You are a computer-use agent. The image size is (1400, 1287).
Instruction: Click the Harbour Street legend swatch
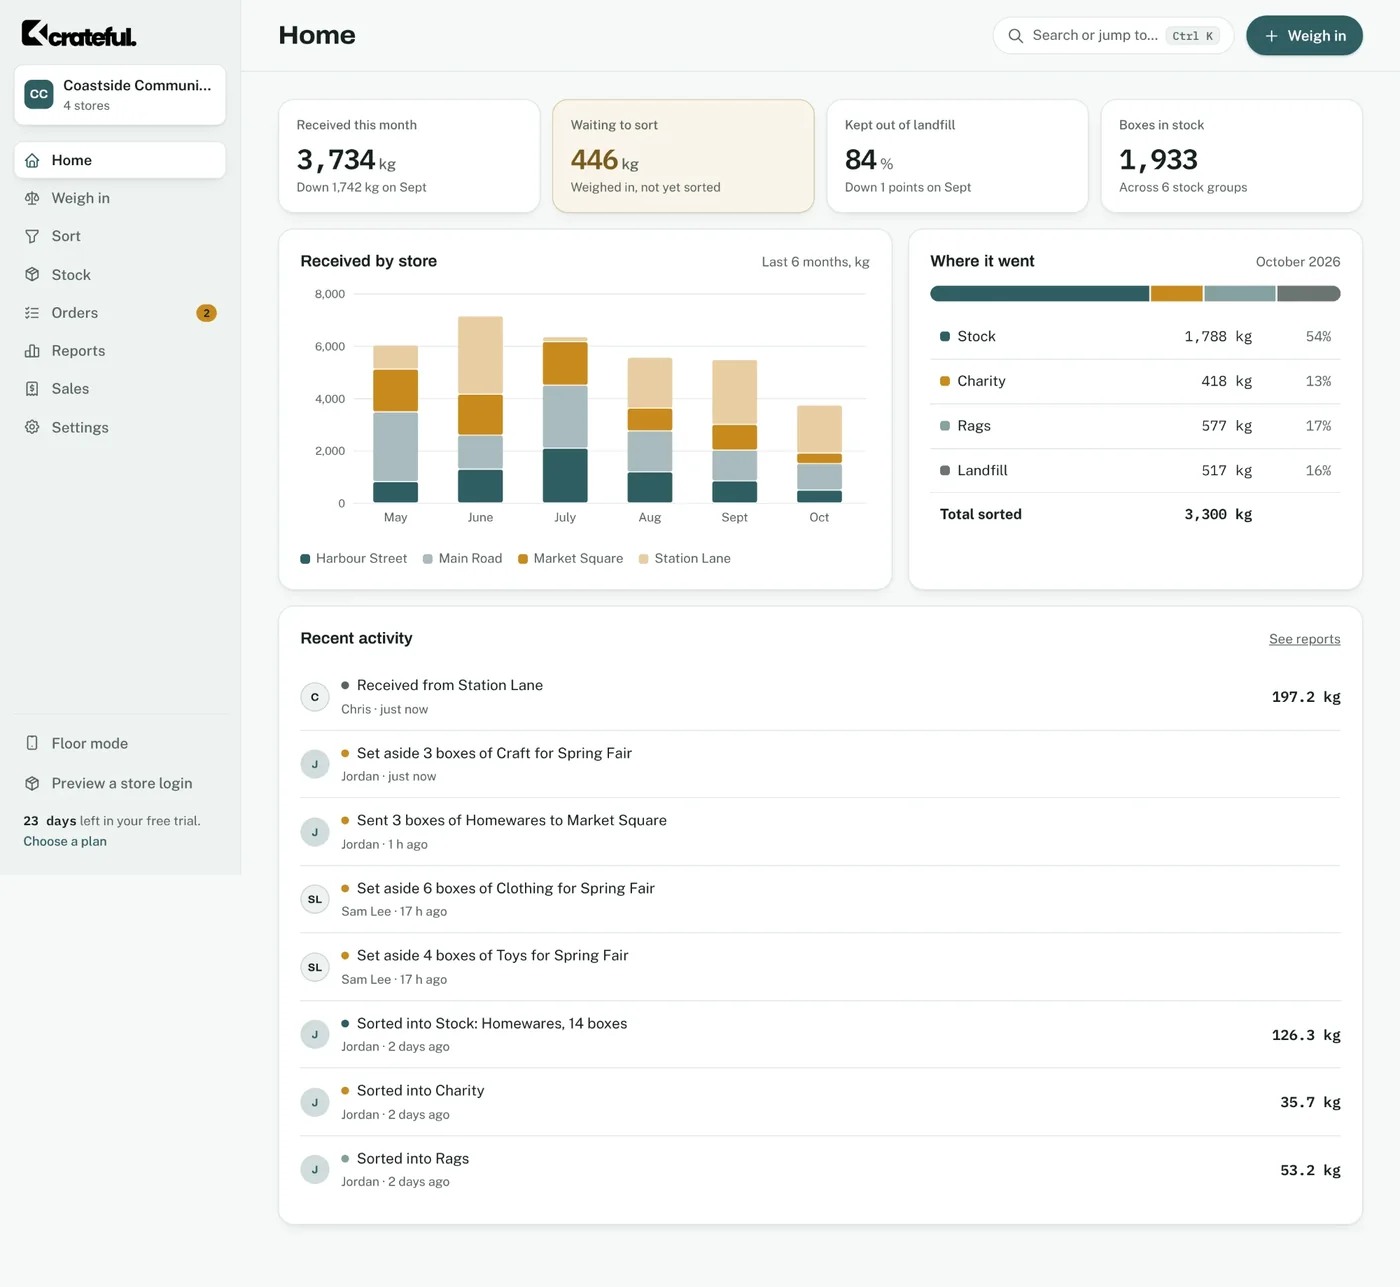pos(305,559)
